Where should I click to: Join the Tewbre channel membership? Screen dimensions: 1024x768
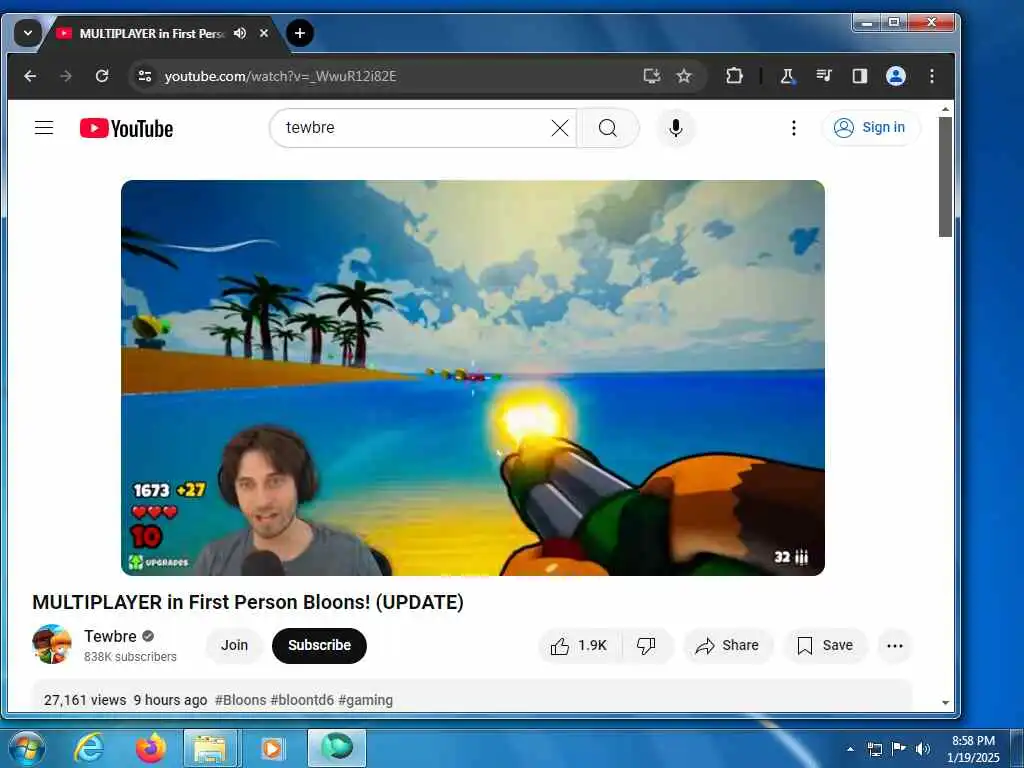pos(234,645)
